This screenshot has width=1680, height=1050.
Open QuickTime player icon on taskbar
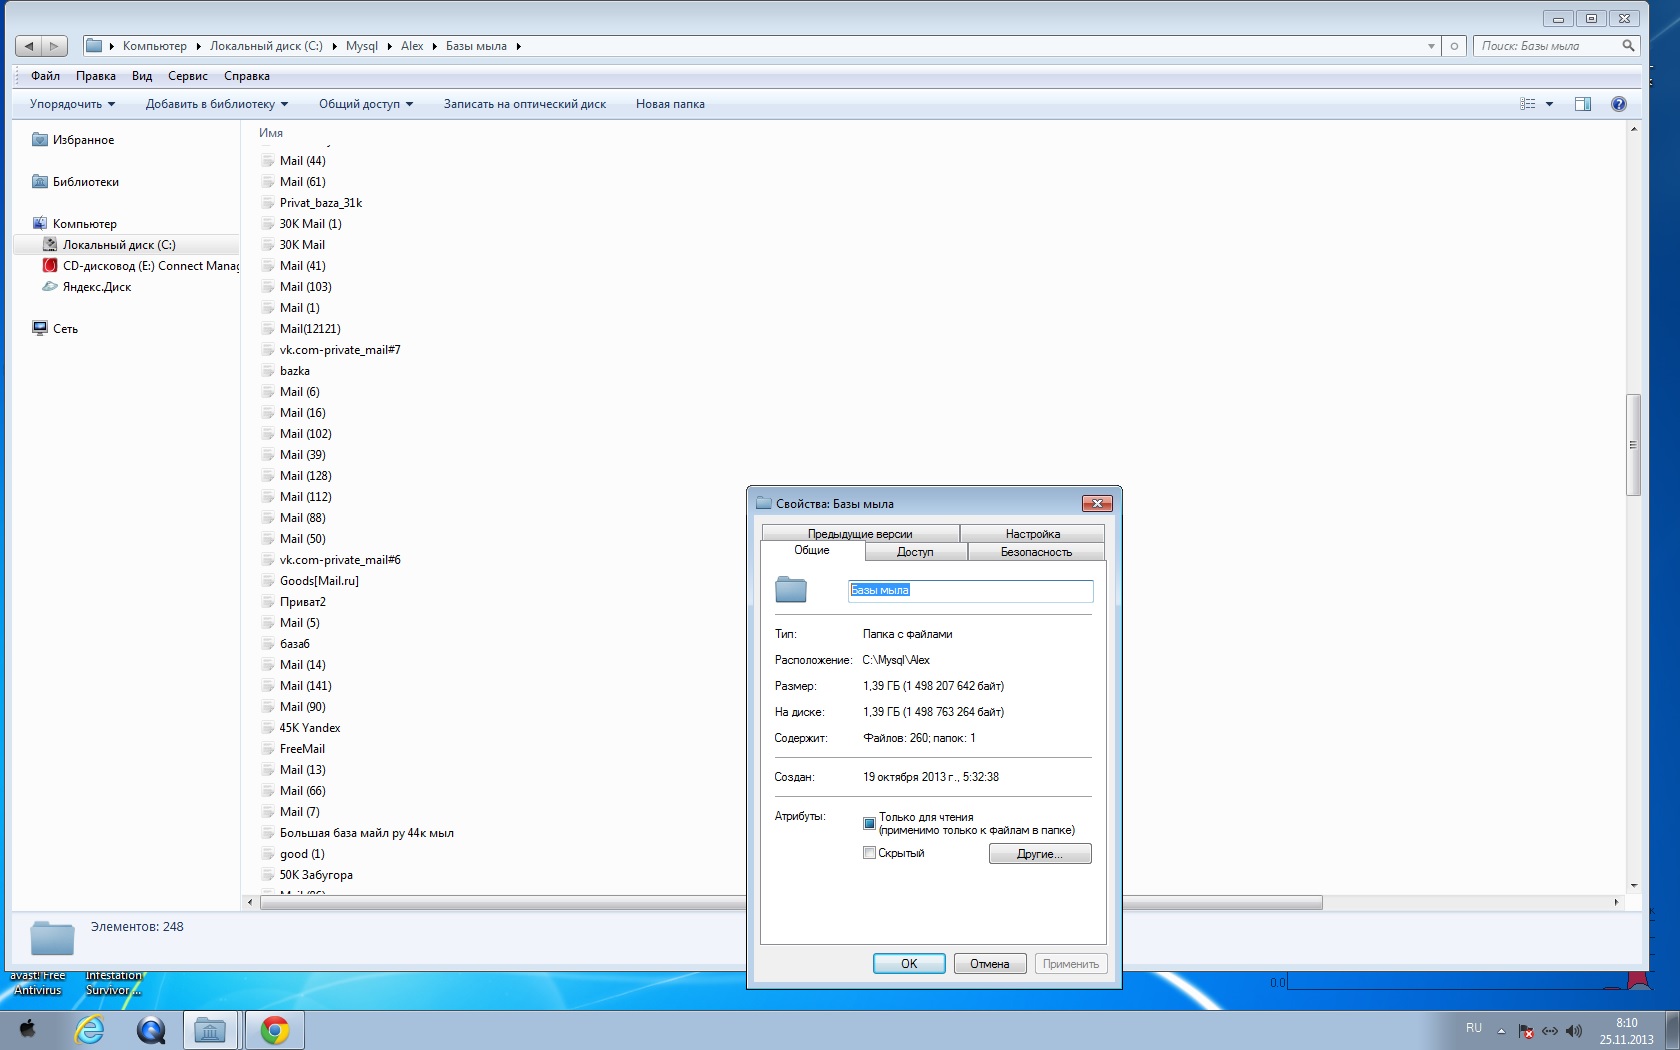151,1030
